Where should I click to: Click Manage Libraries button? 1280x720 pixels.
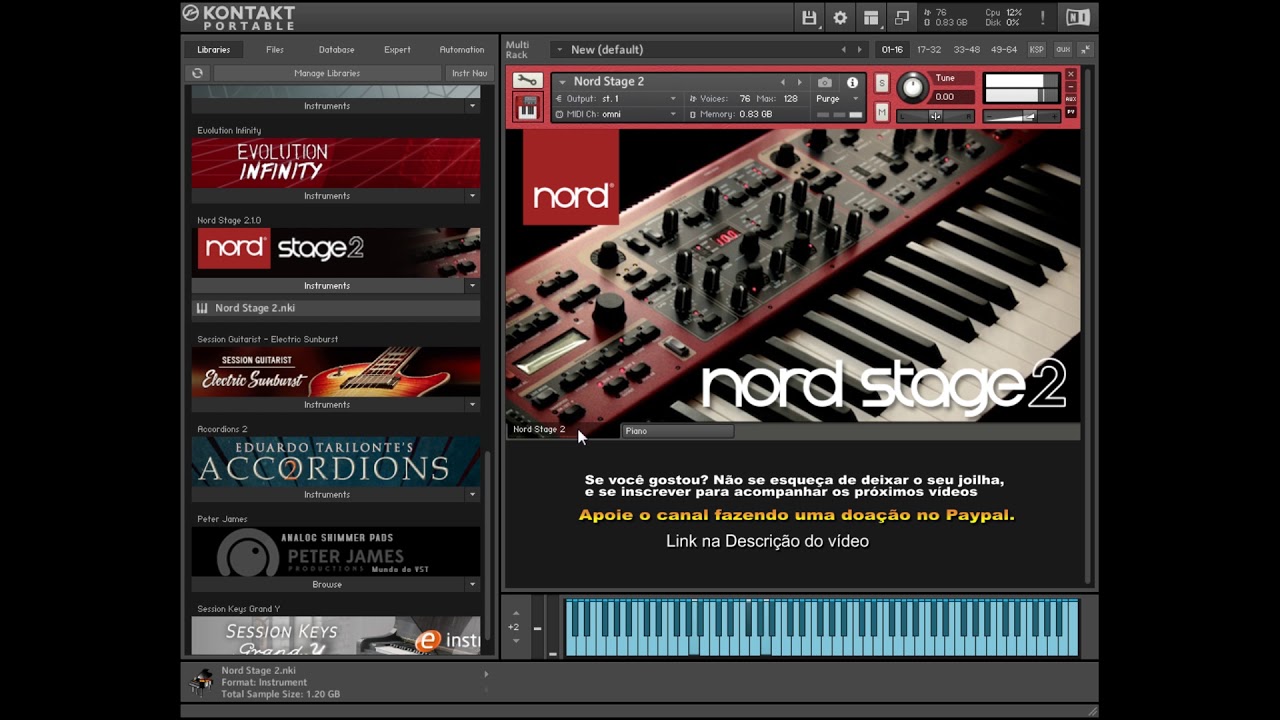(x=327, y=73)
